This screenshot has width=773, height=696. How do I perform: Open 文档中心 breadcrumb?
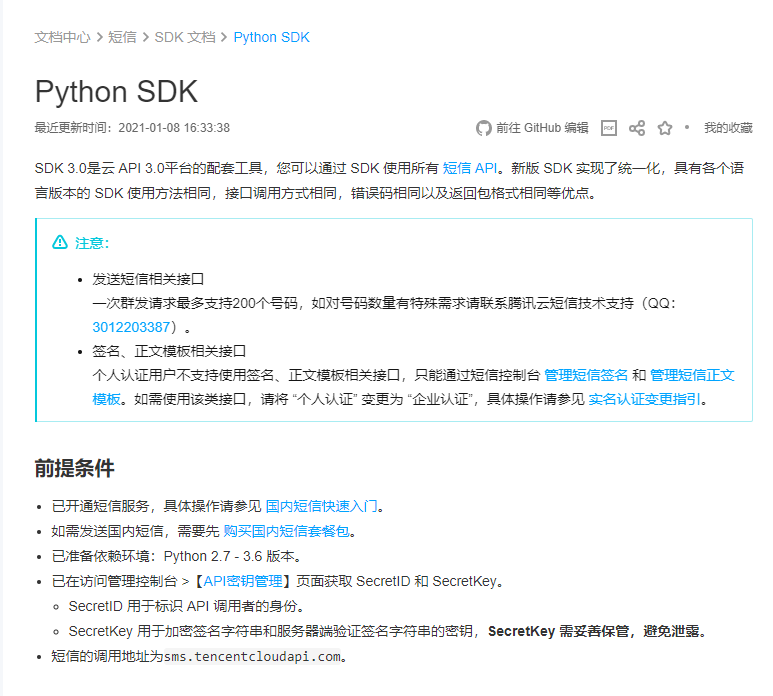point(63,37)
